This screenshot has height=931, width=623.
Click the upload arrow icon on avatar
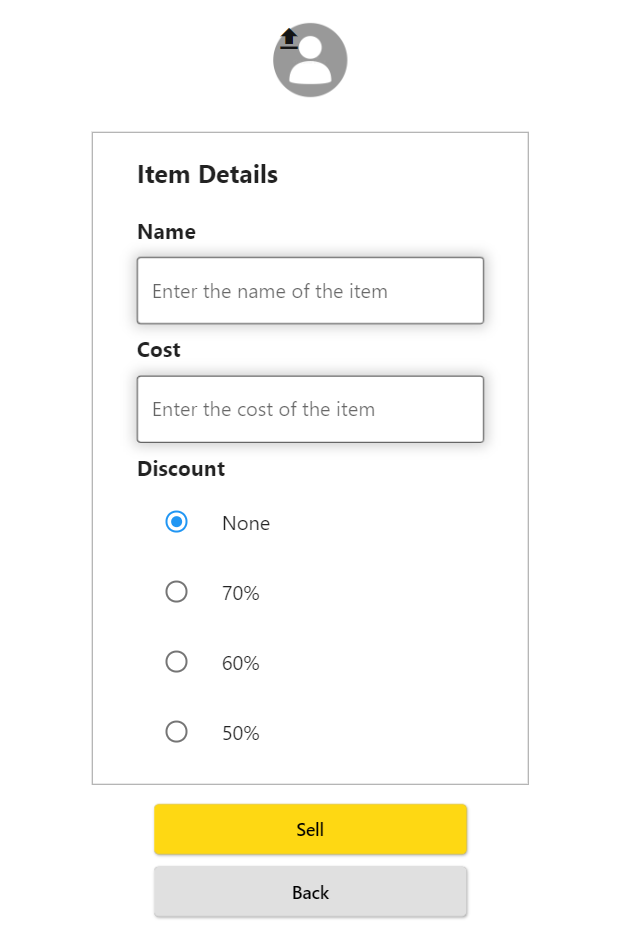289,39
